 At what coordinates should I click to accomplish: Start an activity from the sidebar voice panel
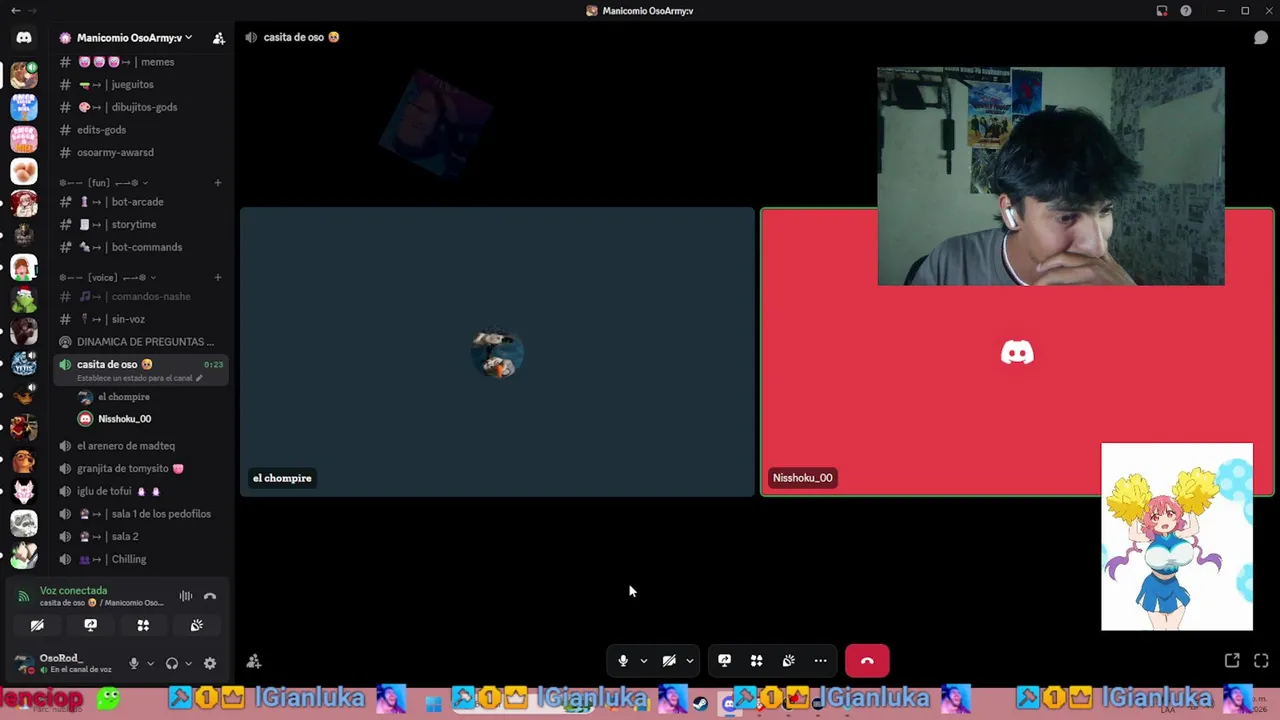[x=143, y=625]
